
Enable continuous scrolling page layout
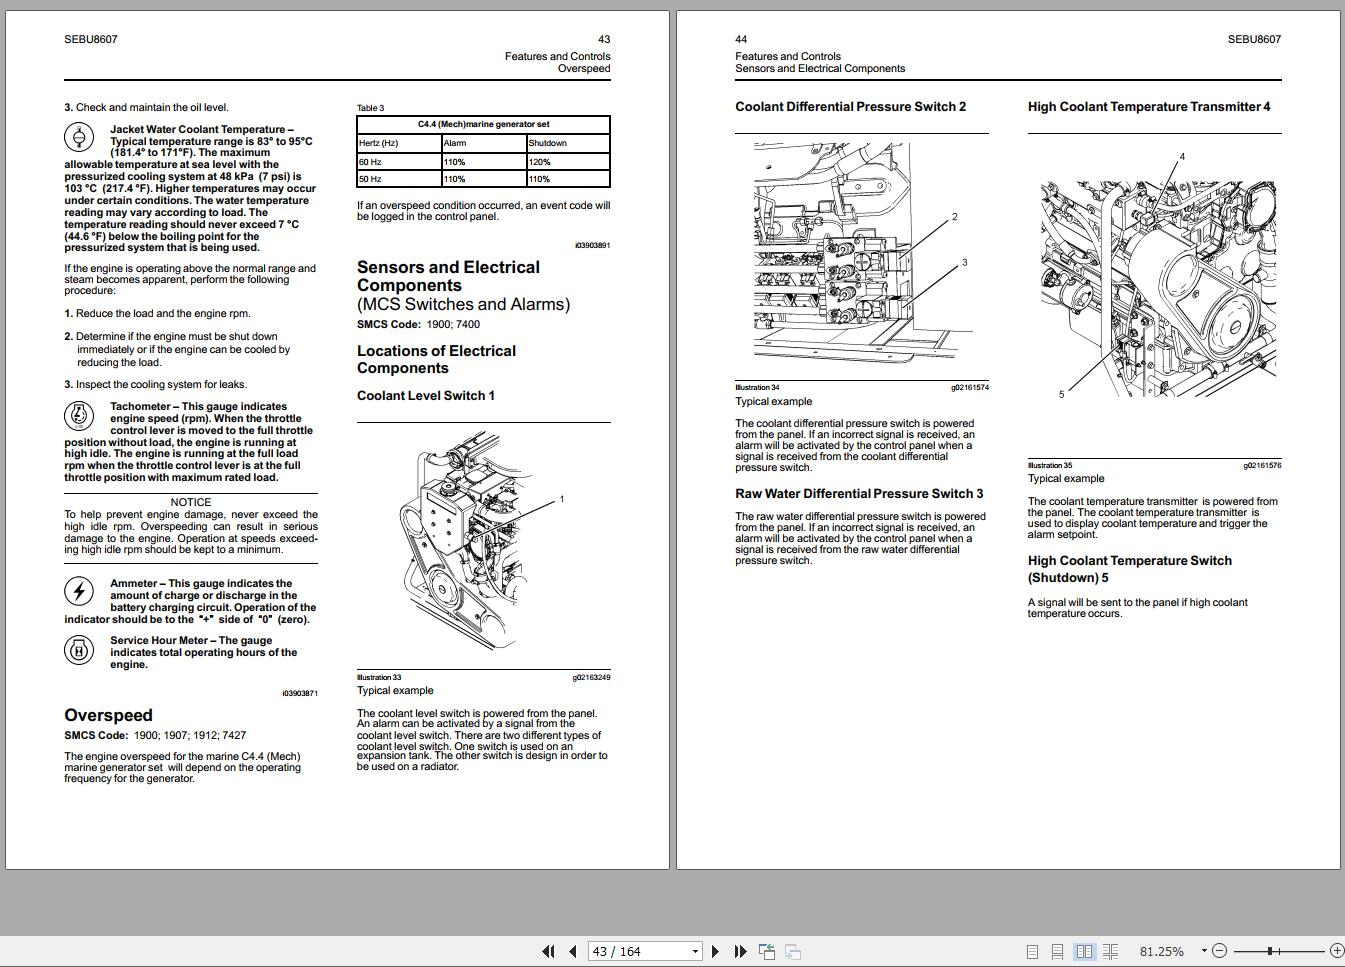[1058, 951]
